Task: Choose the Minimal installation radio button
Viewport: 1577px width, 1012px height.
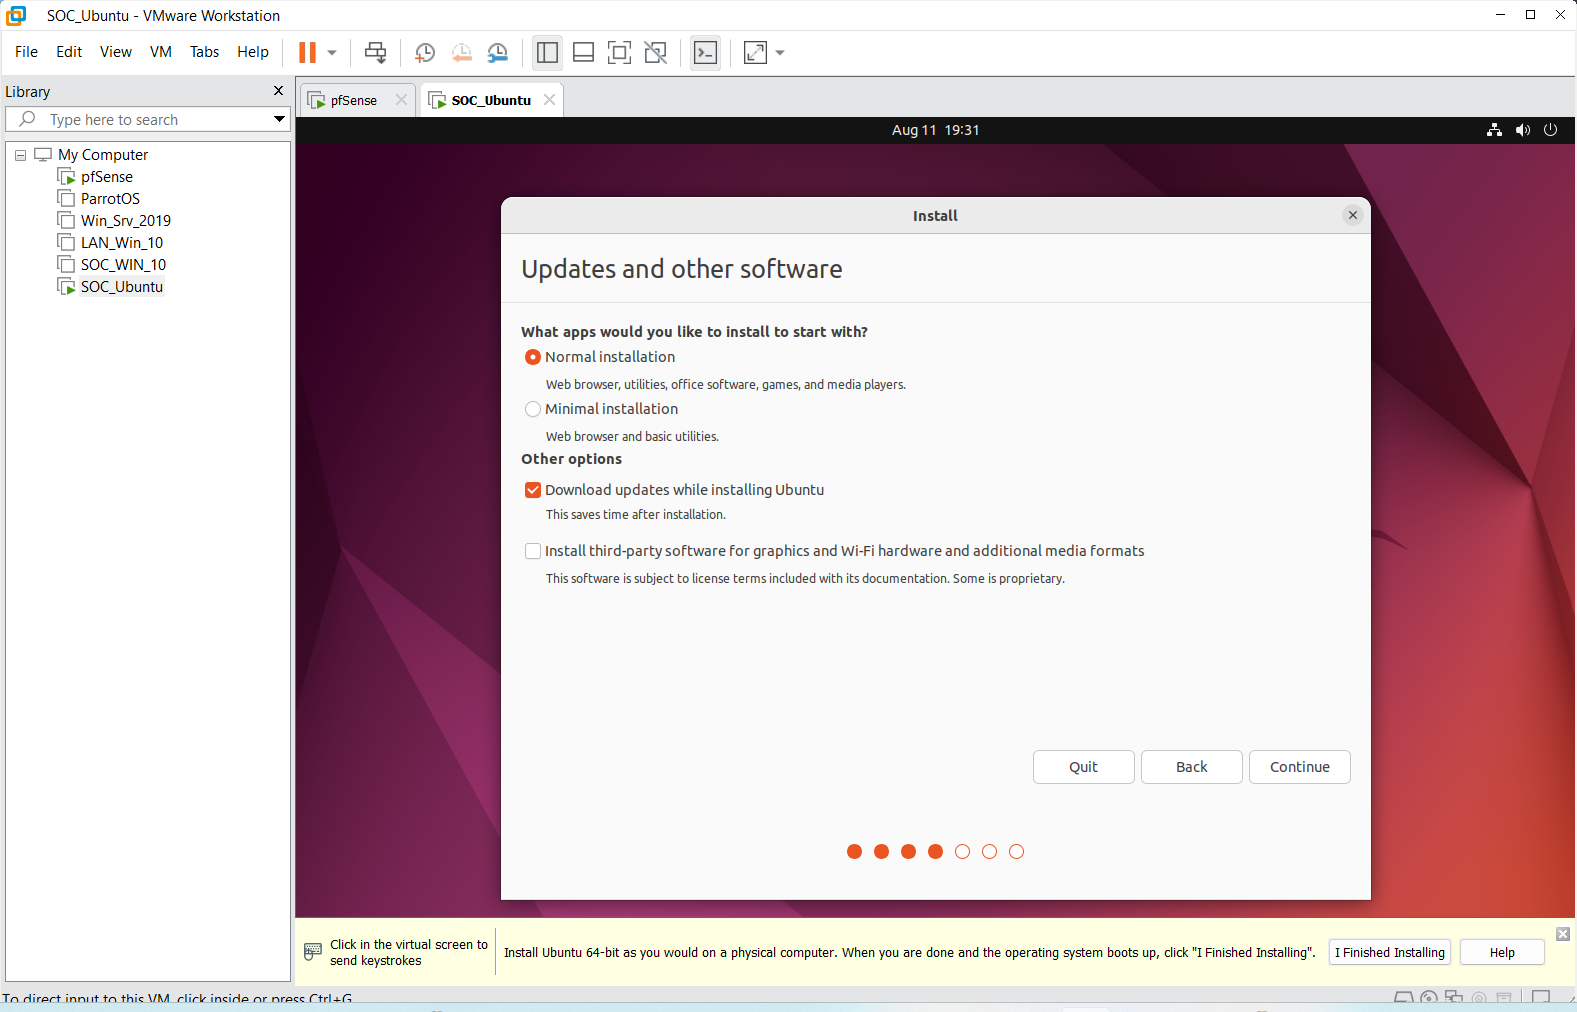Action: 533,409
